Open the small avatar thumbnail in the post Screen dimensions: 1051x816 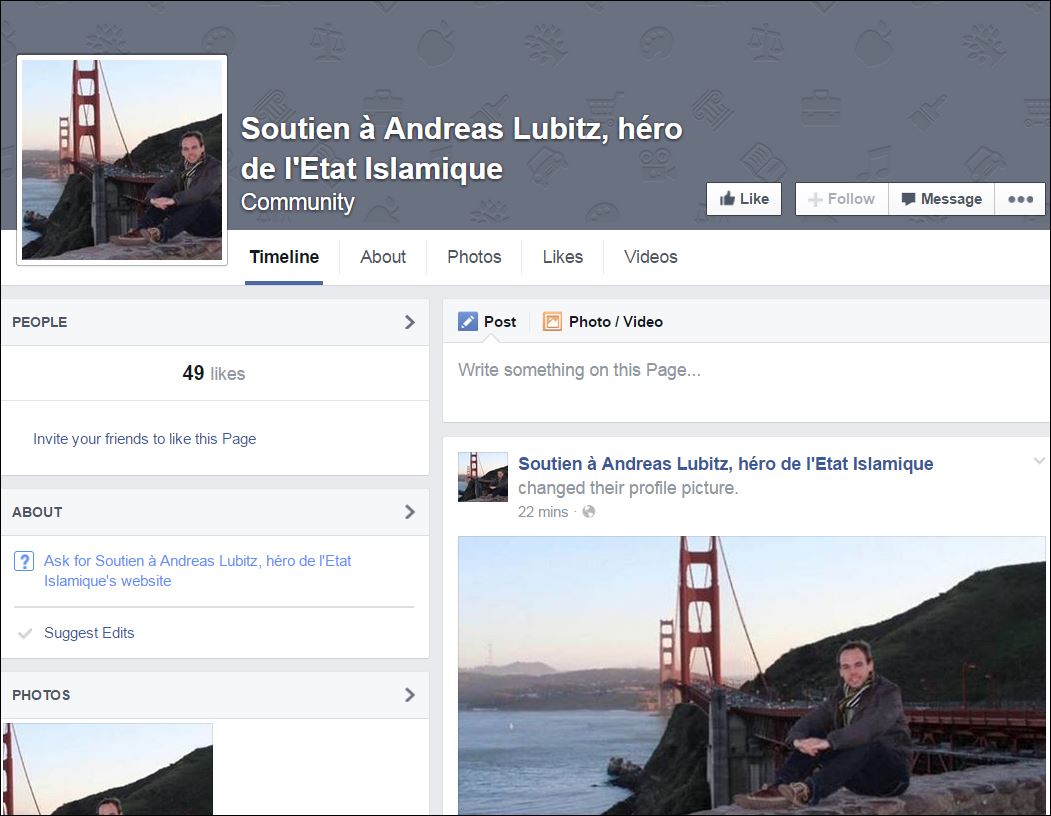pos(483,477)
